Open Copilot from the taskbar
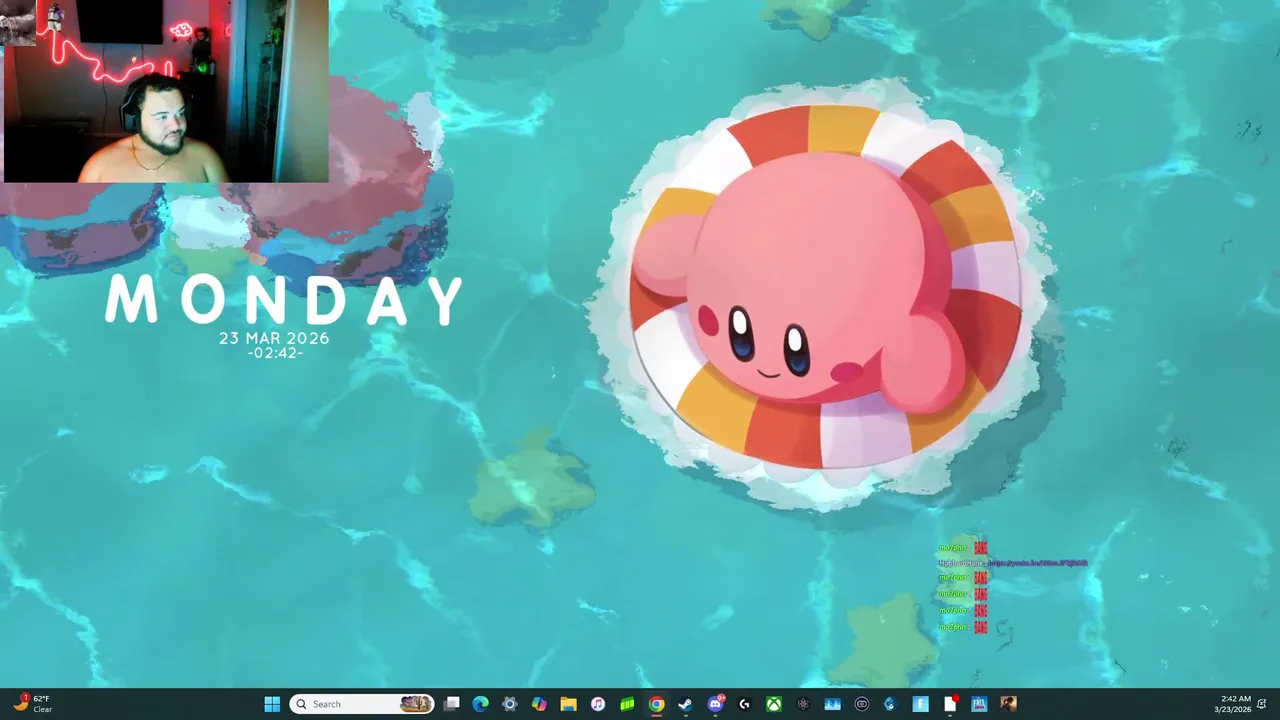 tap(539, 704)
